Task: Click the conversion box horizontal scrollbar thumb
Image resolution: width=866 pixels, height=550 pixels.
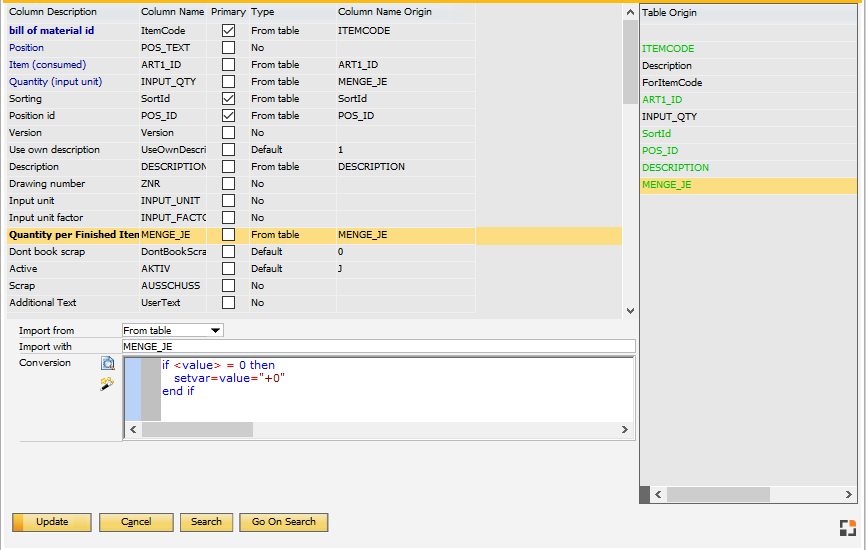Action: point(197,429)
